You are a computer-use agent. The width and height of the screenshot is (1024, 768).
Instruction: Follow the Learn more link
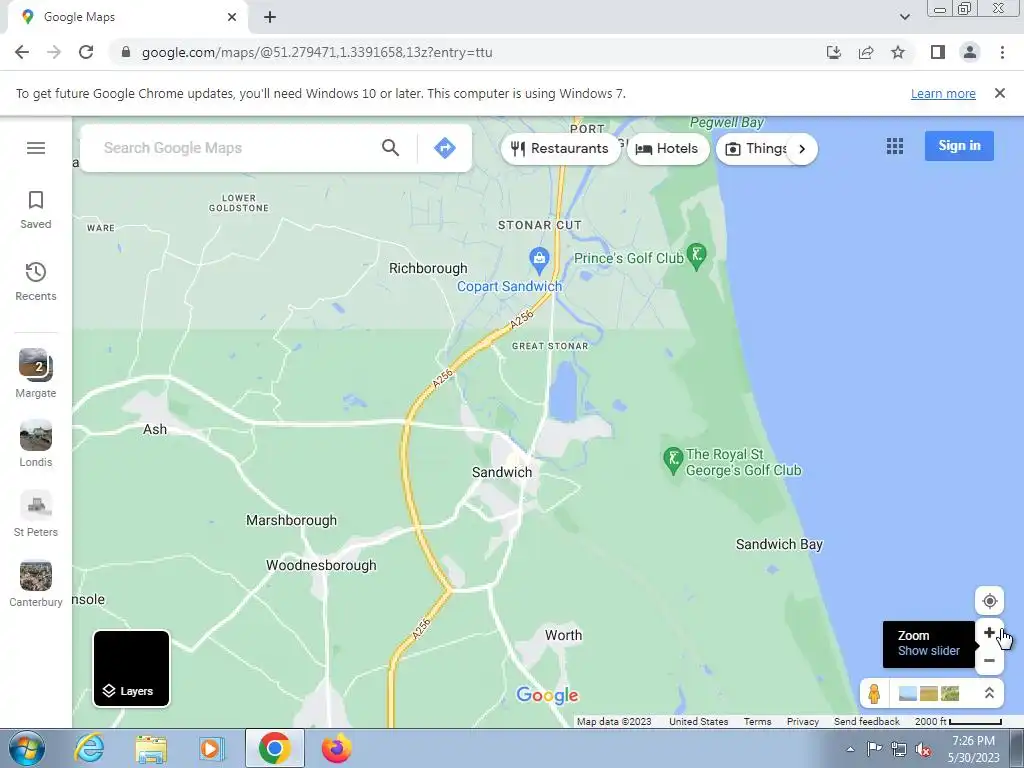point(943,93)
